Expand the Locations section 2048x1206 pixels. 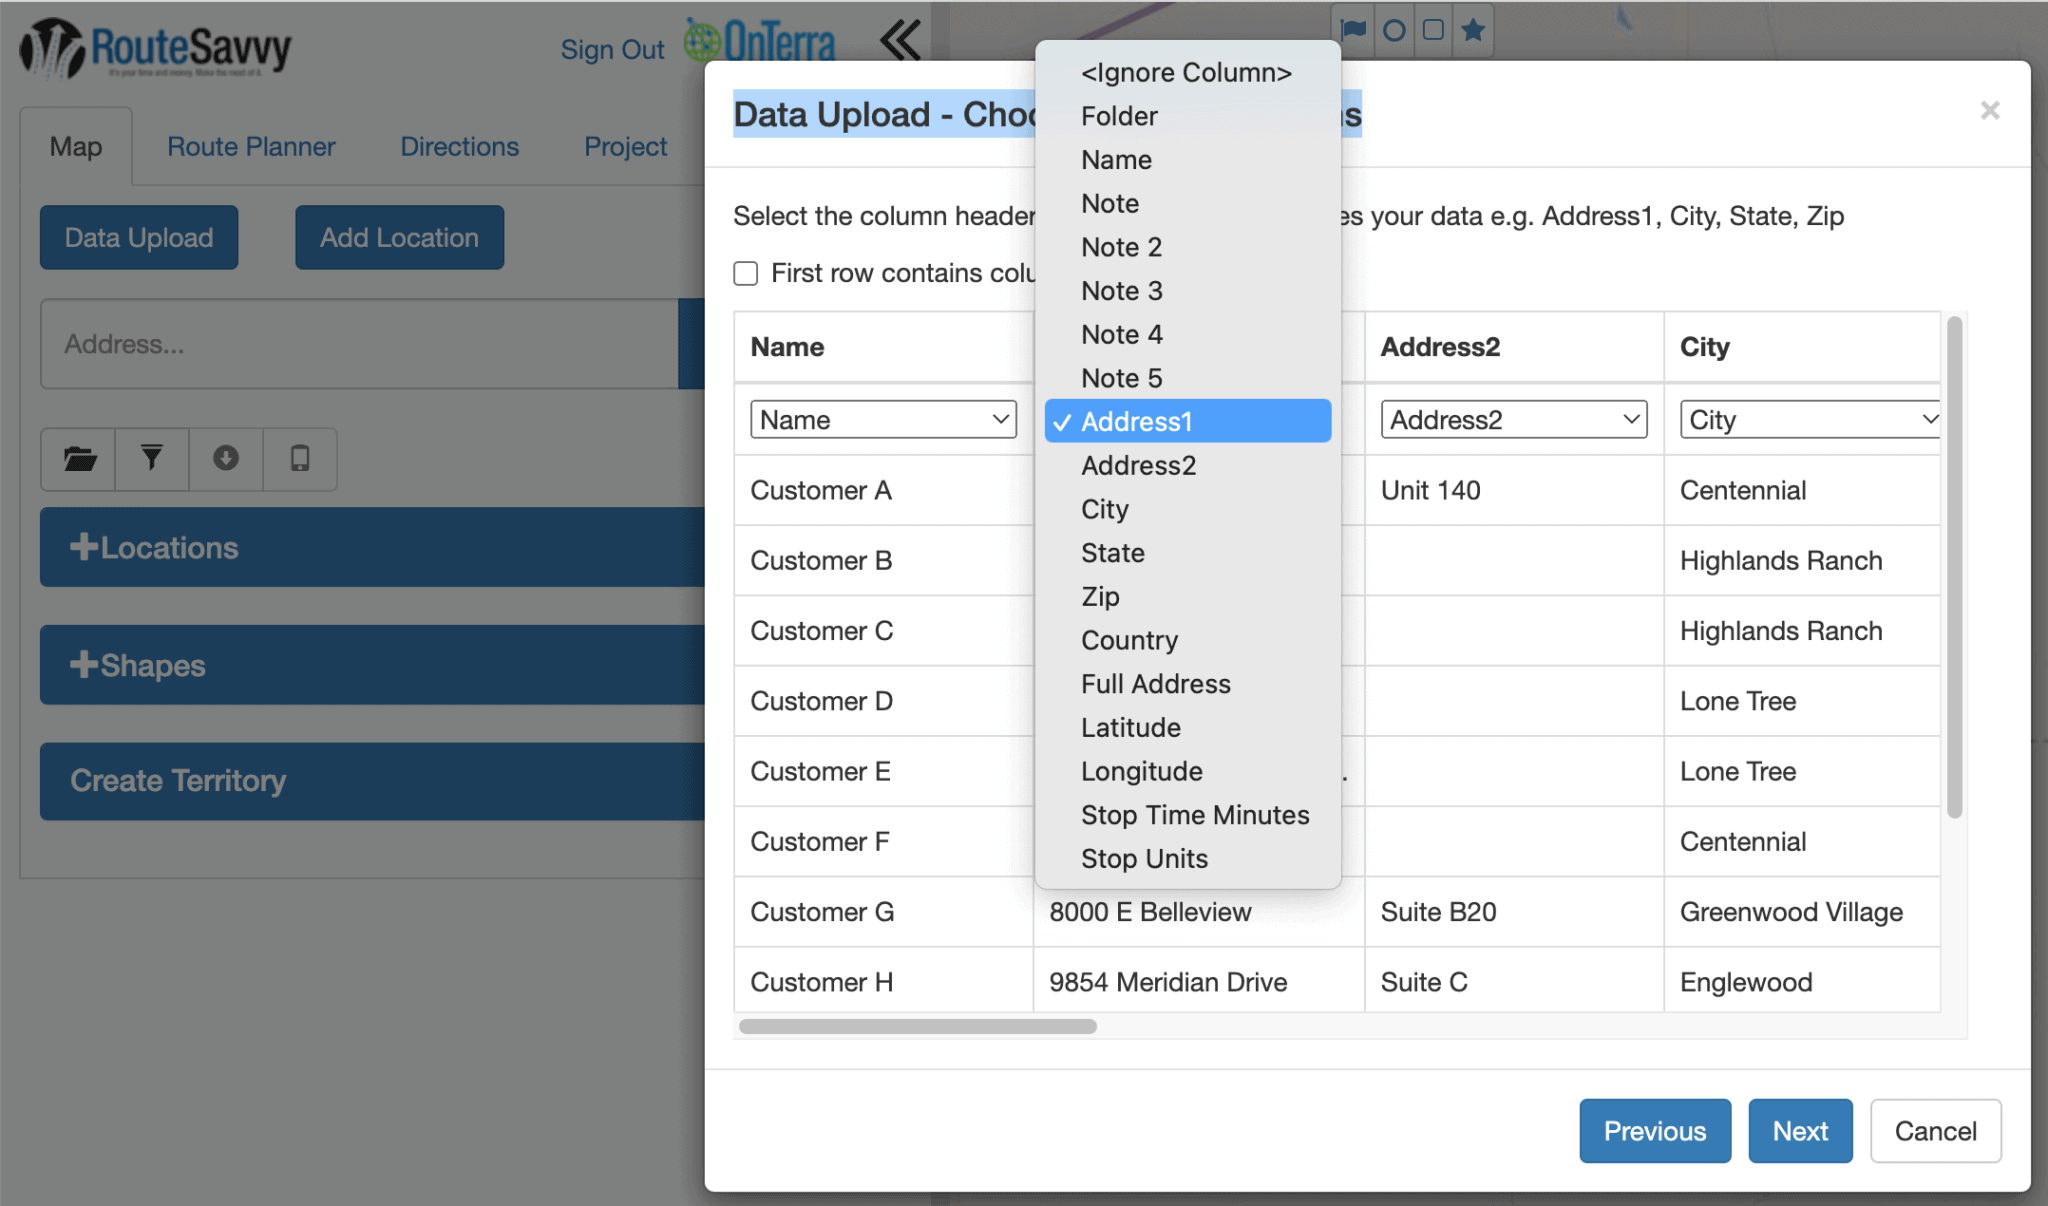pyautogui.click(x=372, y=547)
